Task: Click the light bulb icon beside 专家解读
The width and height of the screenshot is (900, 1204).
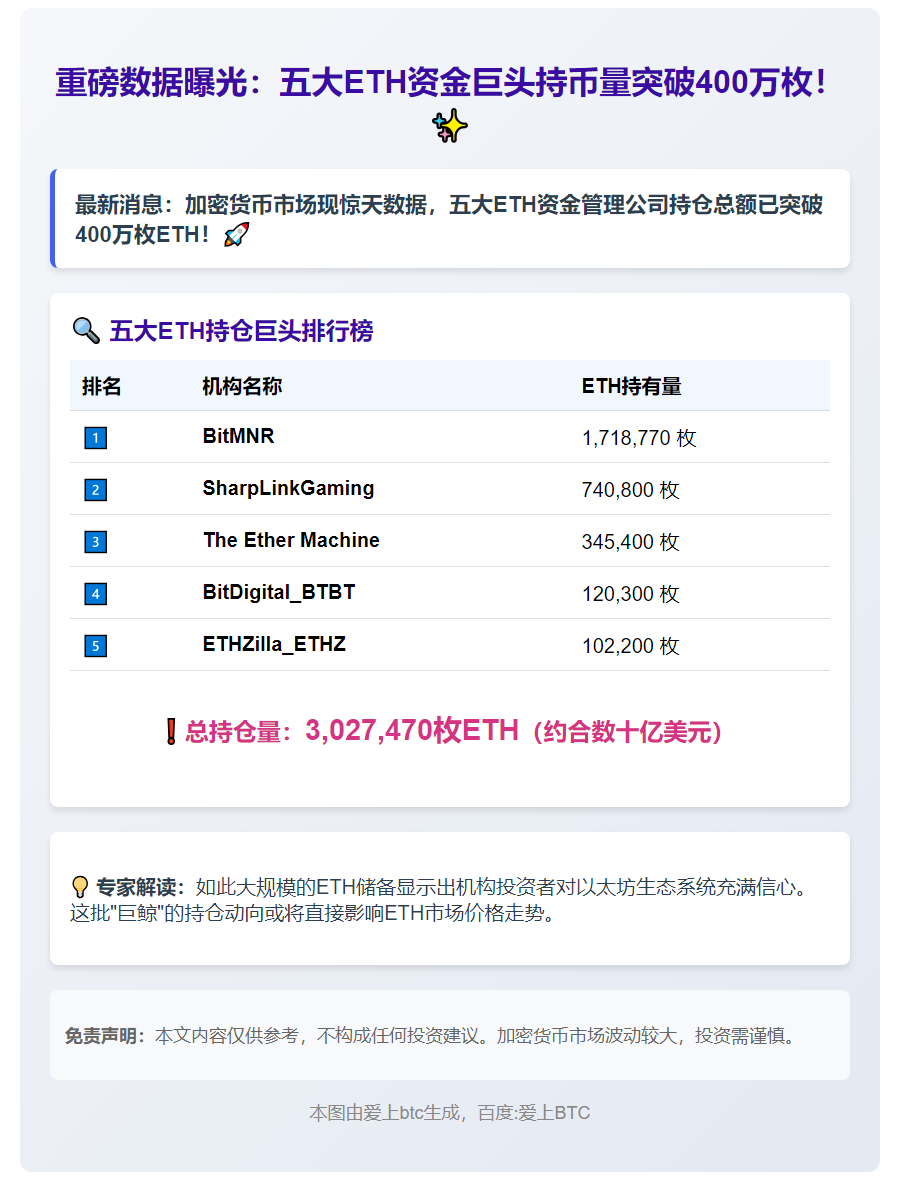Action: pos(81,887)
